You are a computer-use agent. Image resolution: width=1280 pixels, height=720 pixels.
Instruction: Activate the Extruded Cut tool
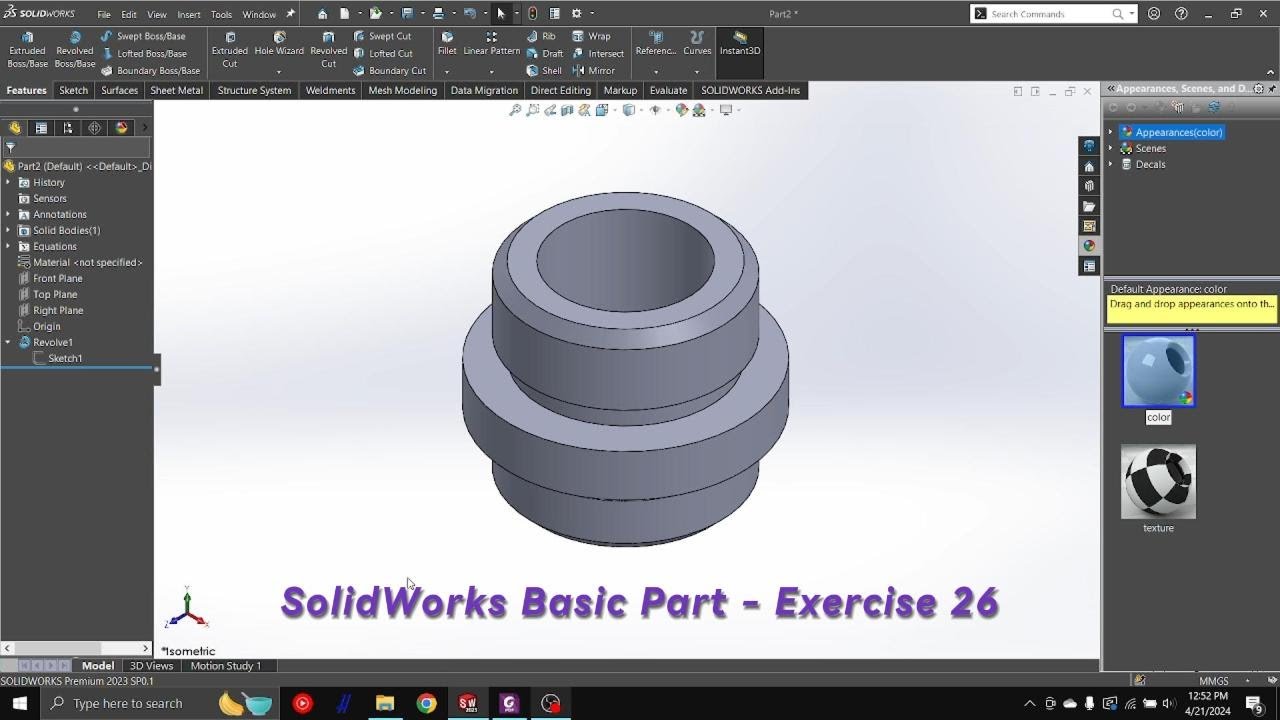tap(230, 49)
